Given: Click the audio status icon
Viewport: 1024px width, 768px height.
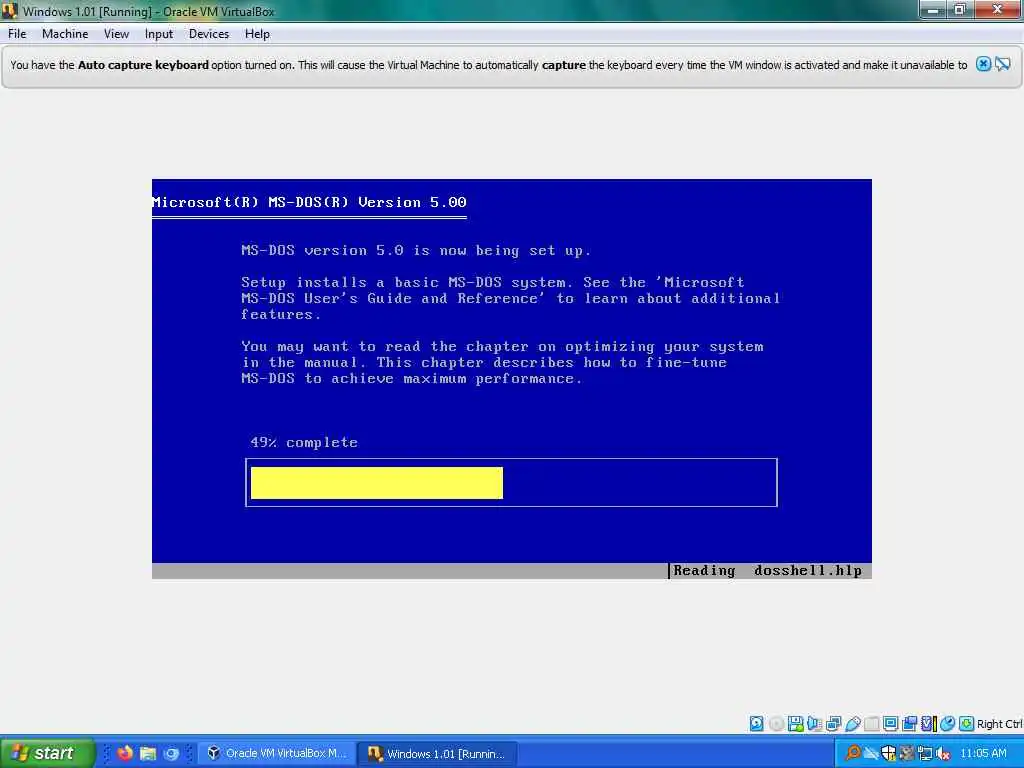Looking at the screenshot, I should (814, 724).
